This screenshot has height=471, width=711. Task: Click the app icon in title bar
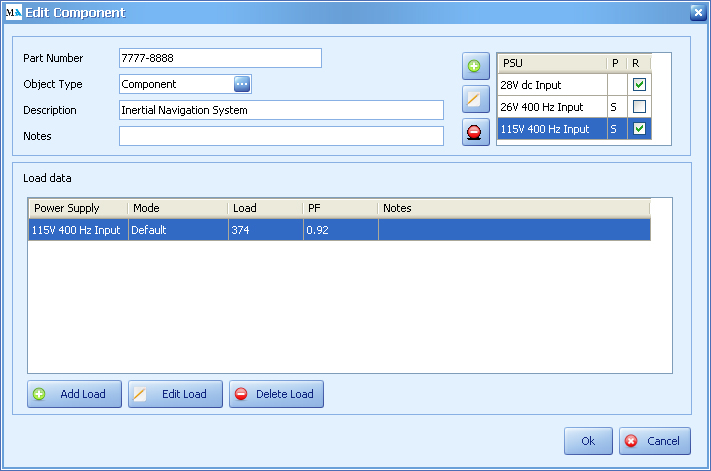coord(14,12)
